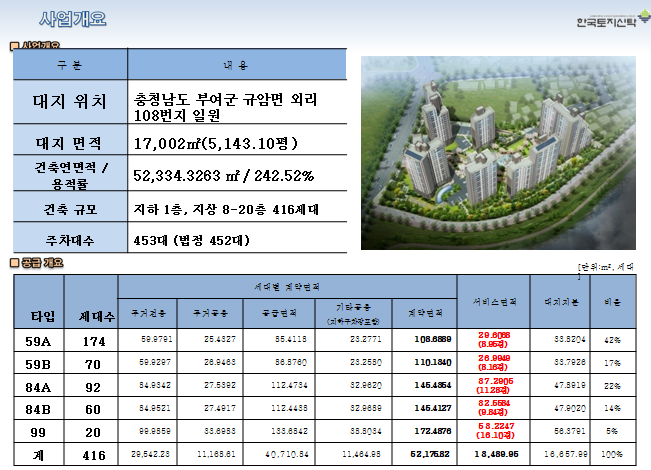Select the 계 total row label

tap(38, 455)
